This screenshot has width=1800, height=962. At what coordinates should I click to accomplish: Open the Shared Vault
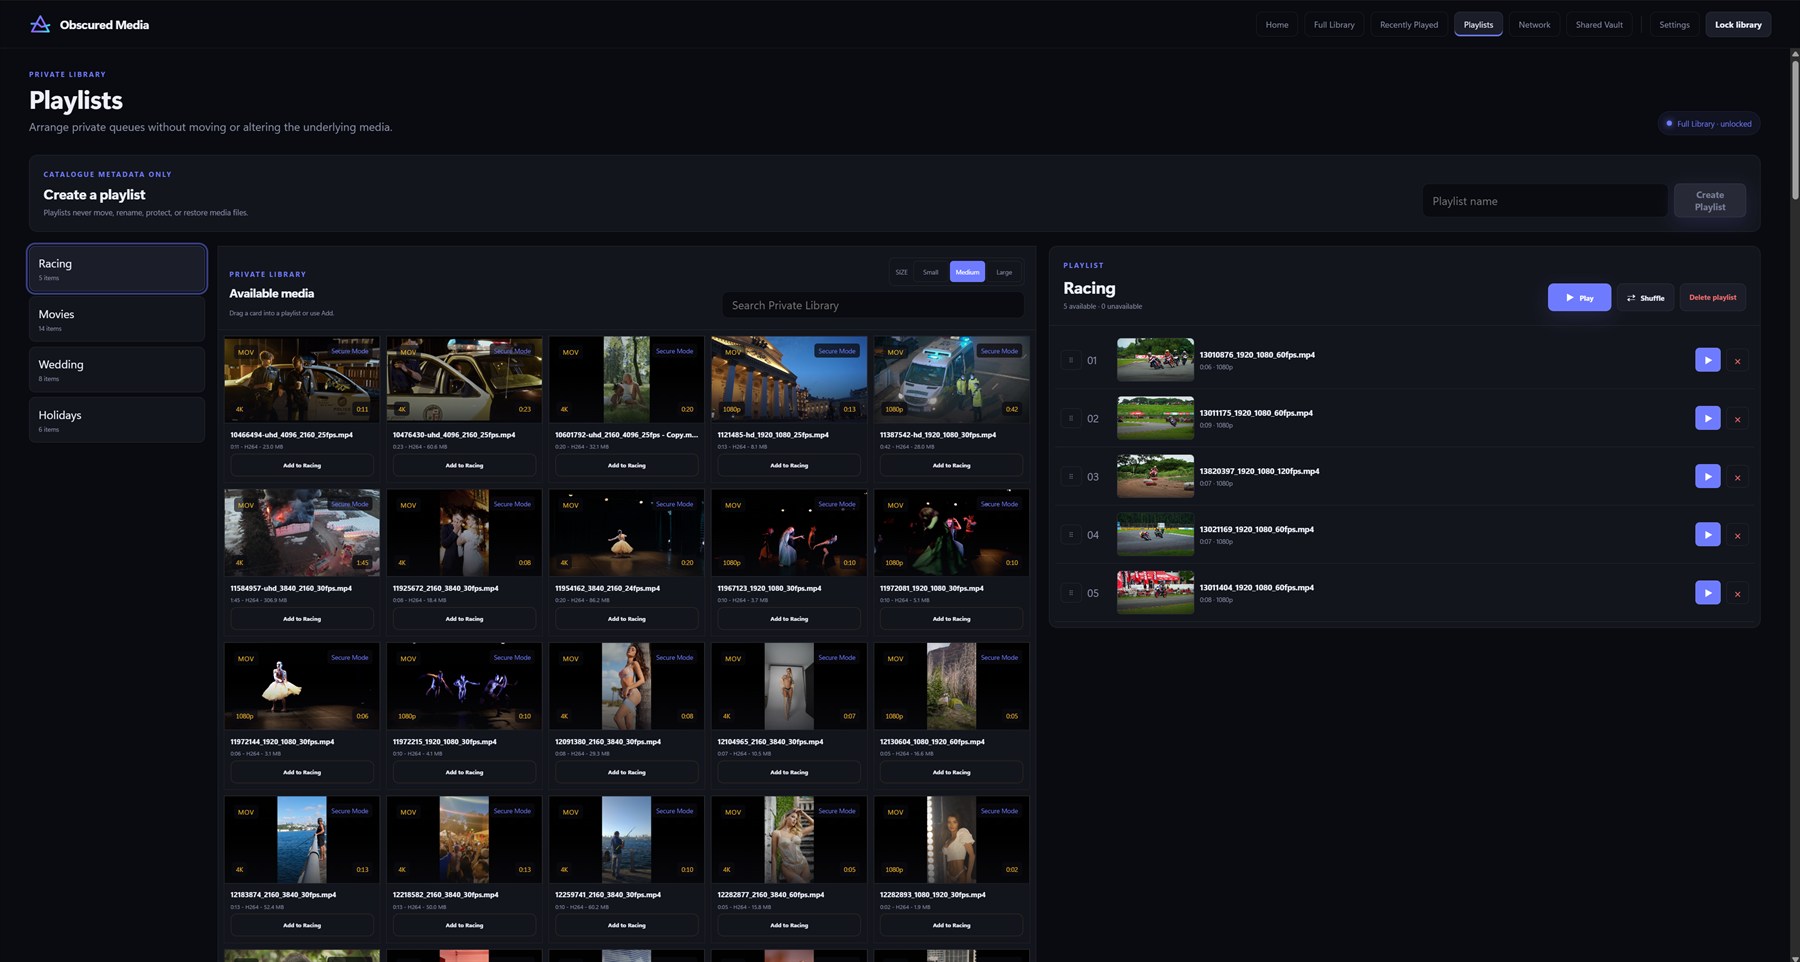coord(1599,24)
